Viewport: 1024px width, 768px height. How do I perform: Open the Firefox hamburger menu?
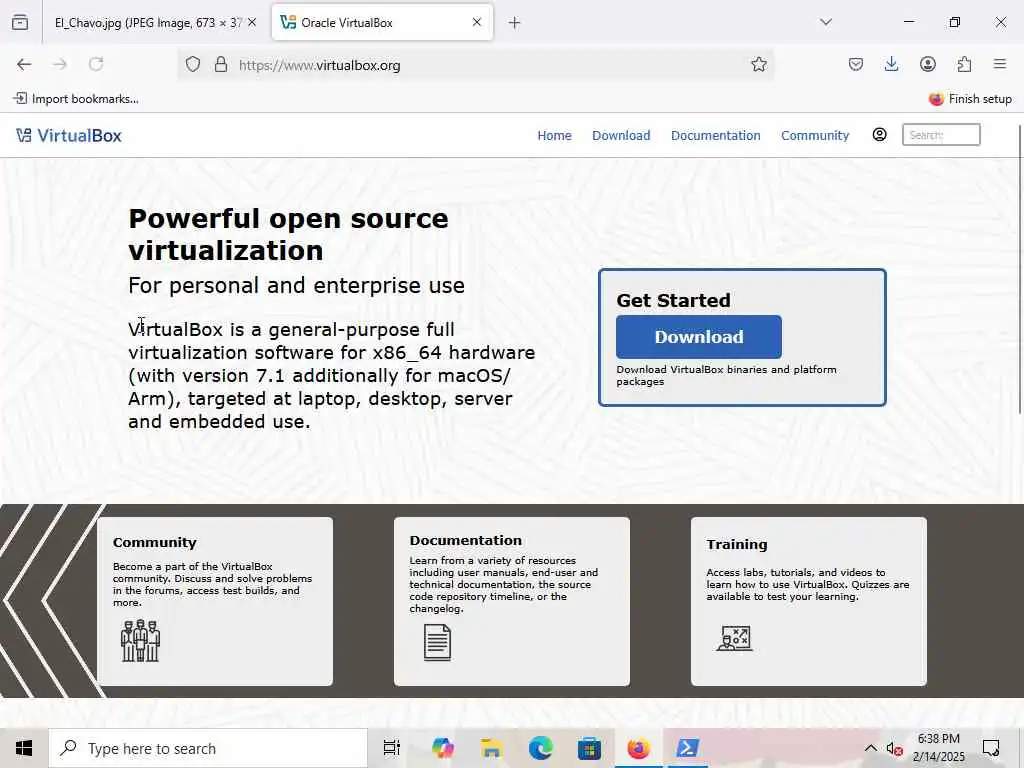[x=1000, y=64]
